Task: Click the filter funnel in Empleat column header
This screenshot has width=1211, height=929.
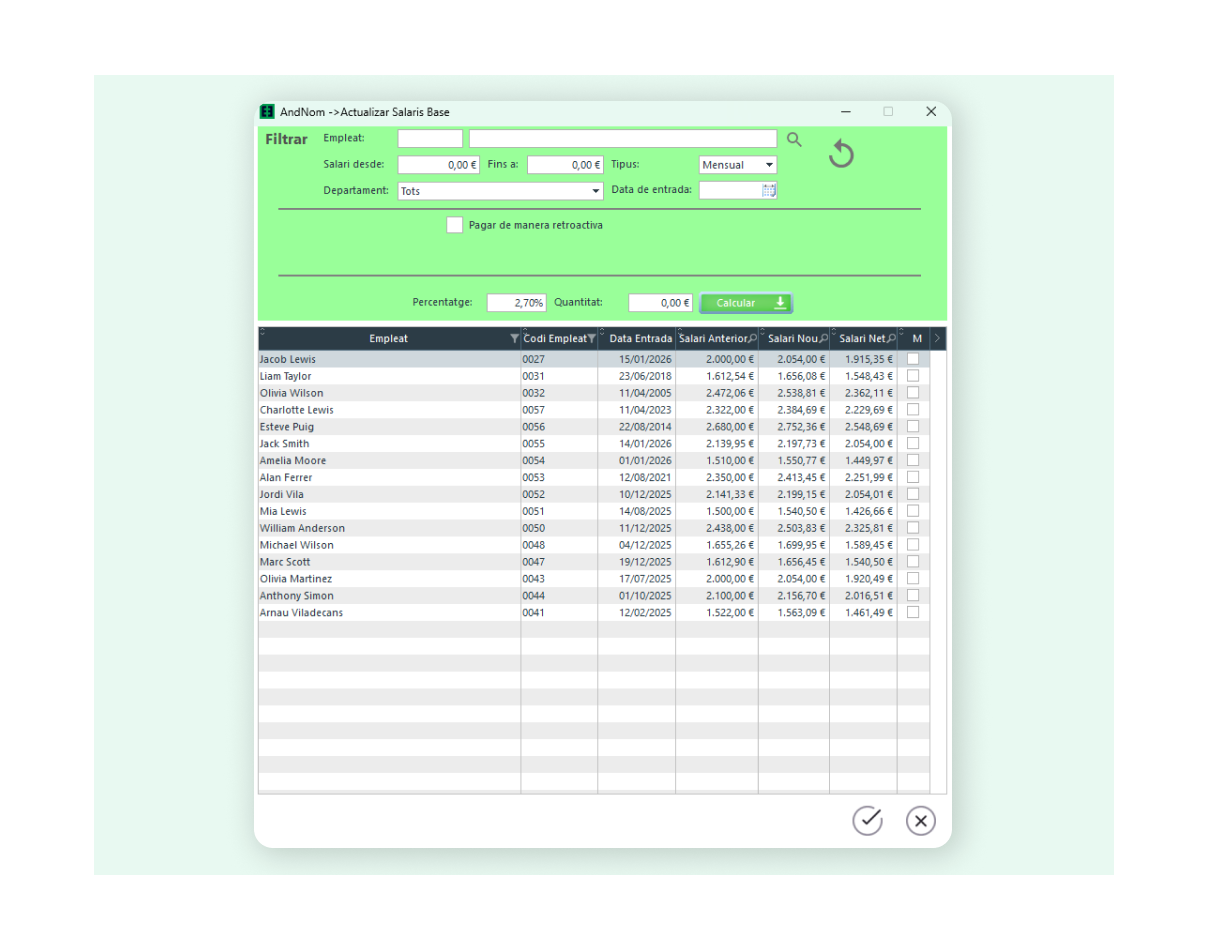Action: click(x=514, y=339)
